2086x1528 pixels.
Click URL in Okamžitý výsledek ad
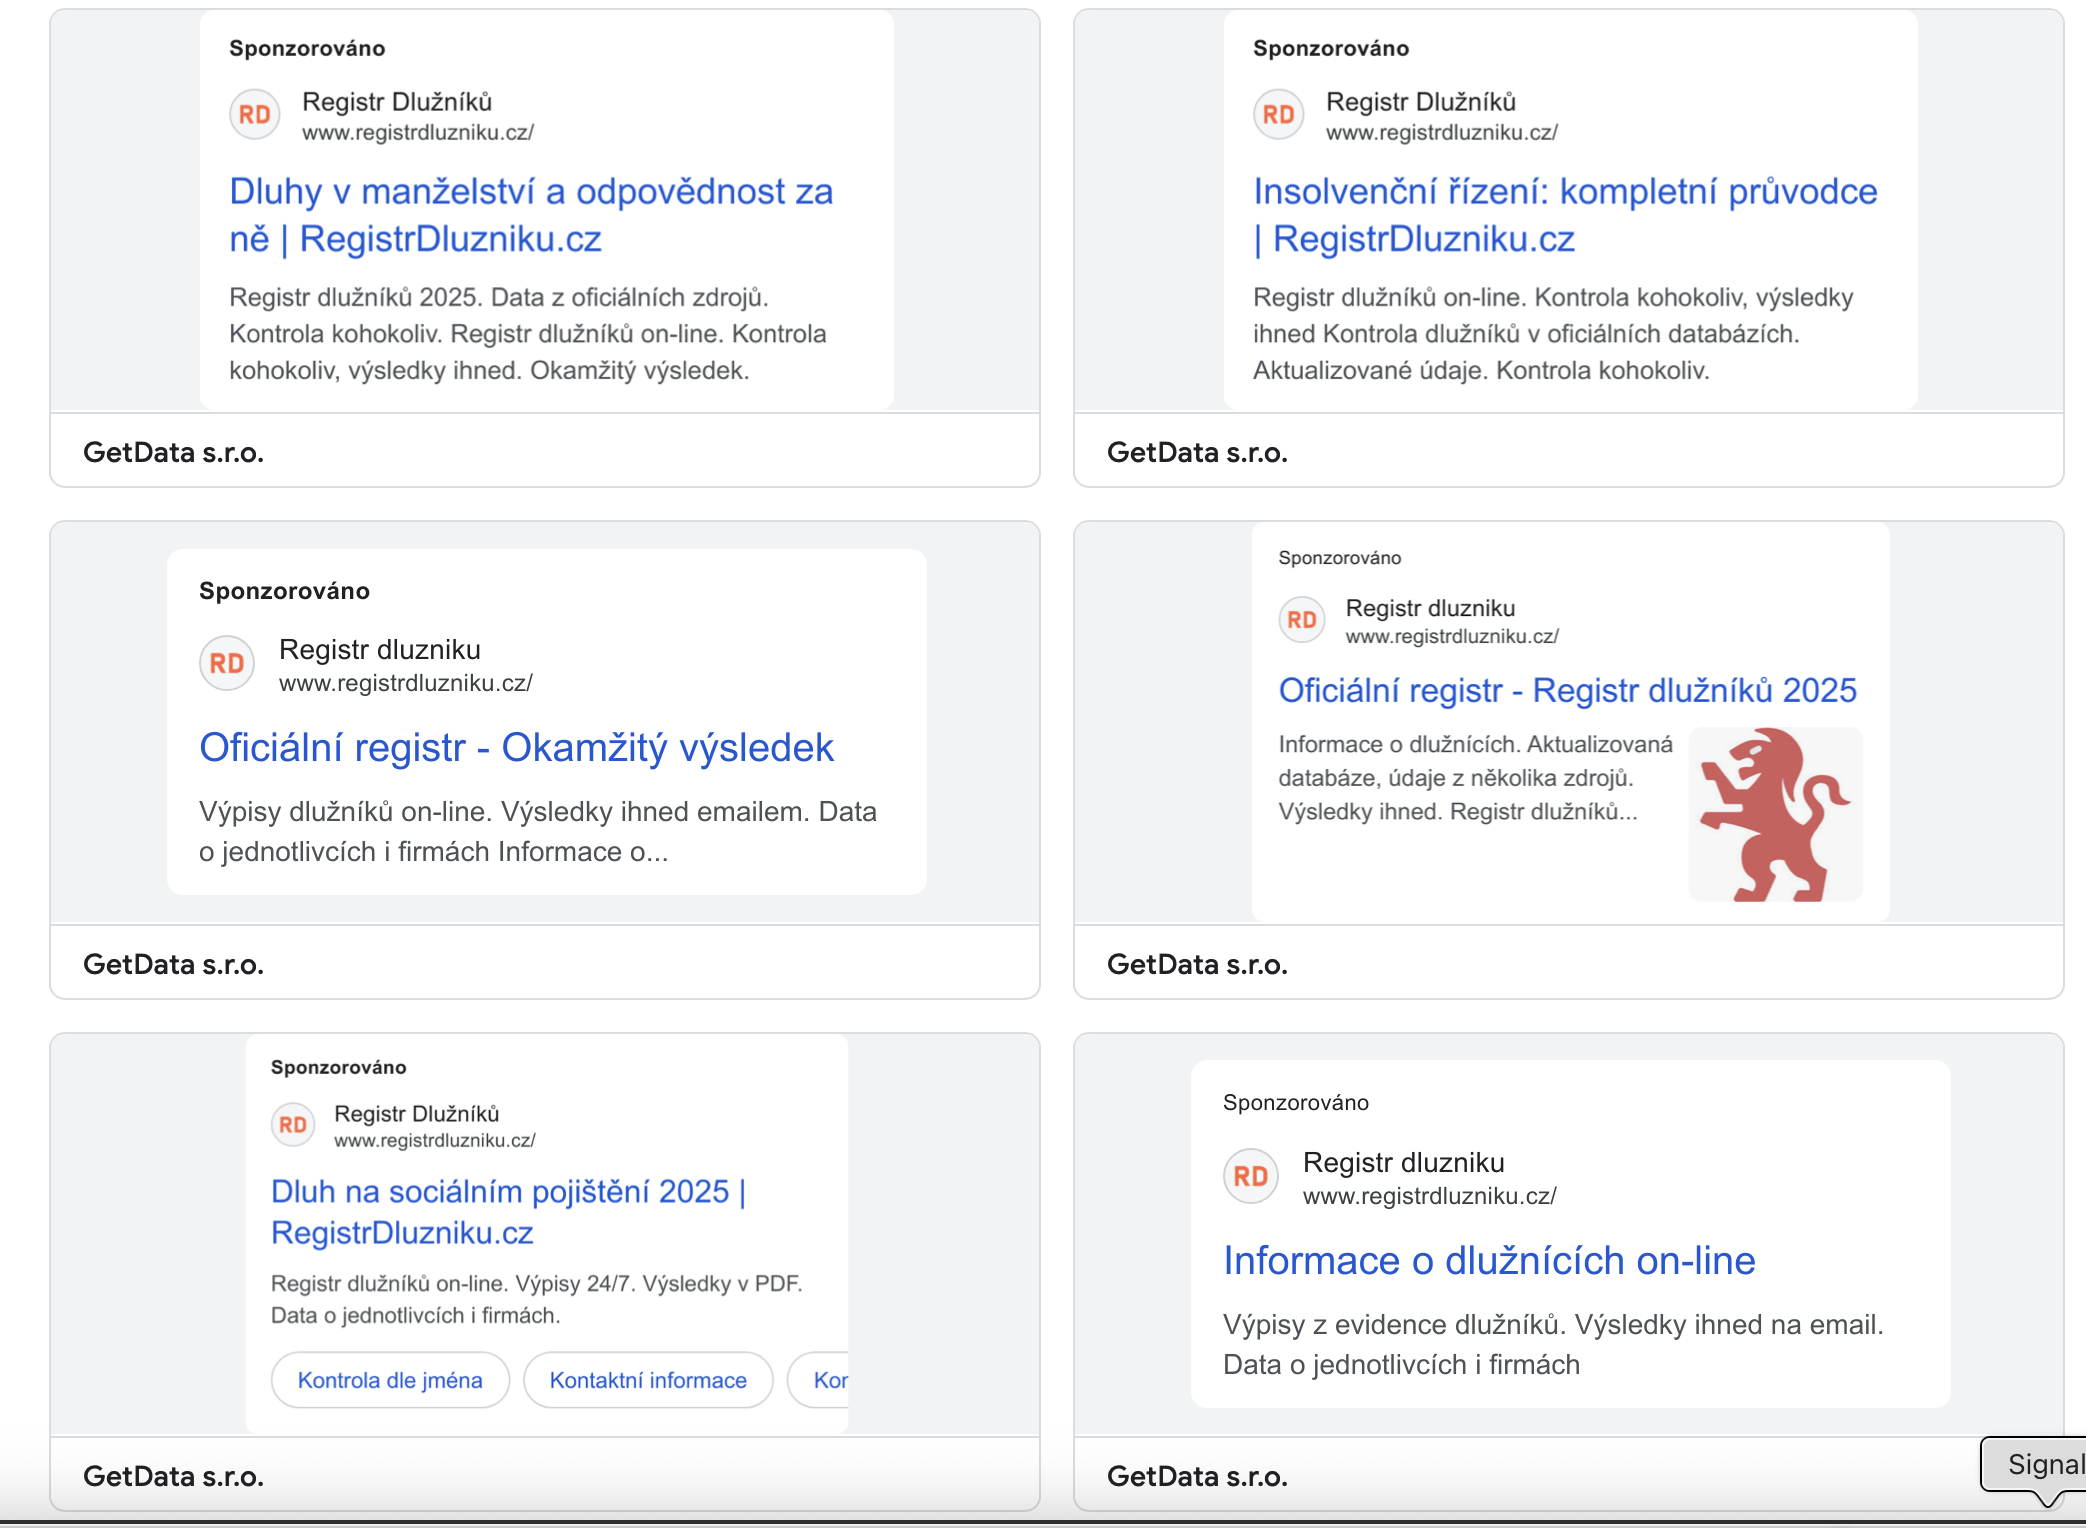point(406,683)
